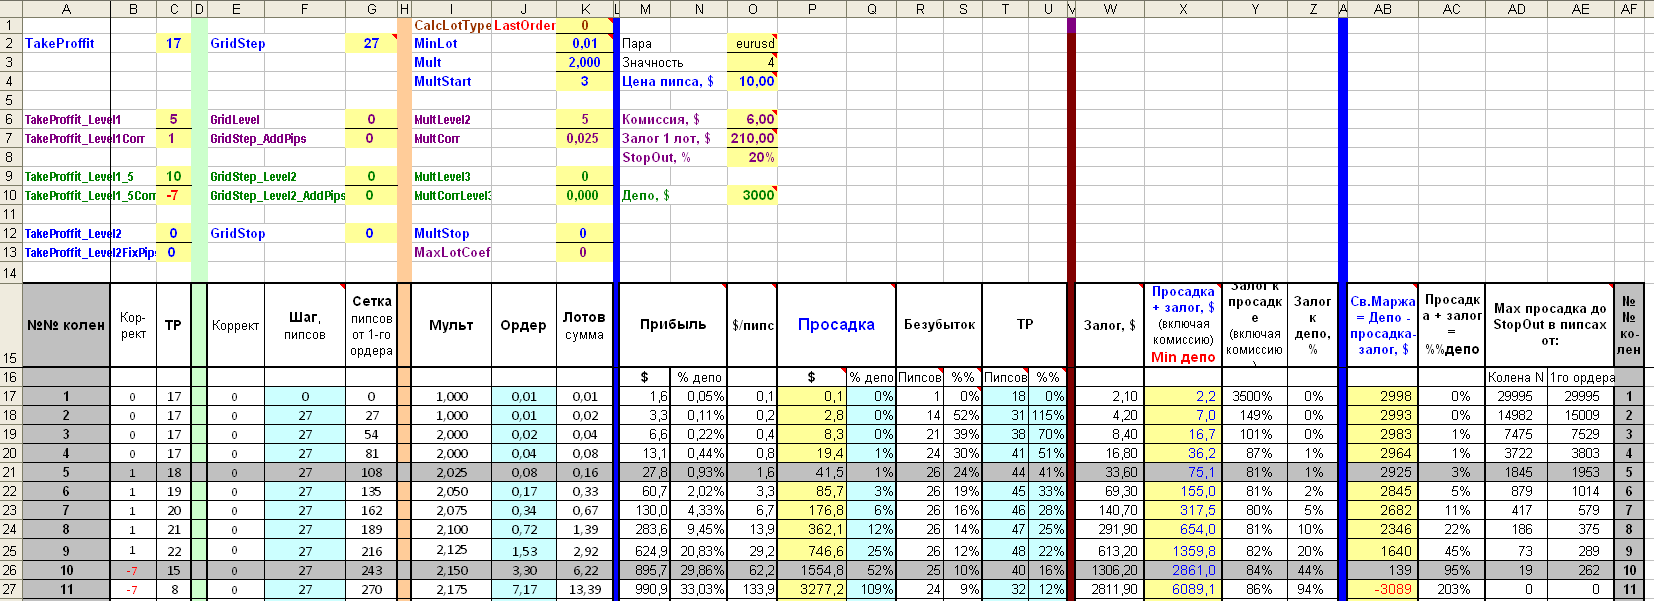This screenshot has height=601, width=1654.
Task: Click the Шаг, пипсов table header
Action: [304, 325]
